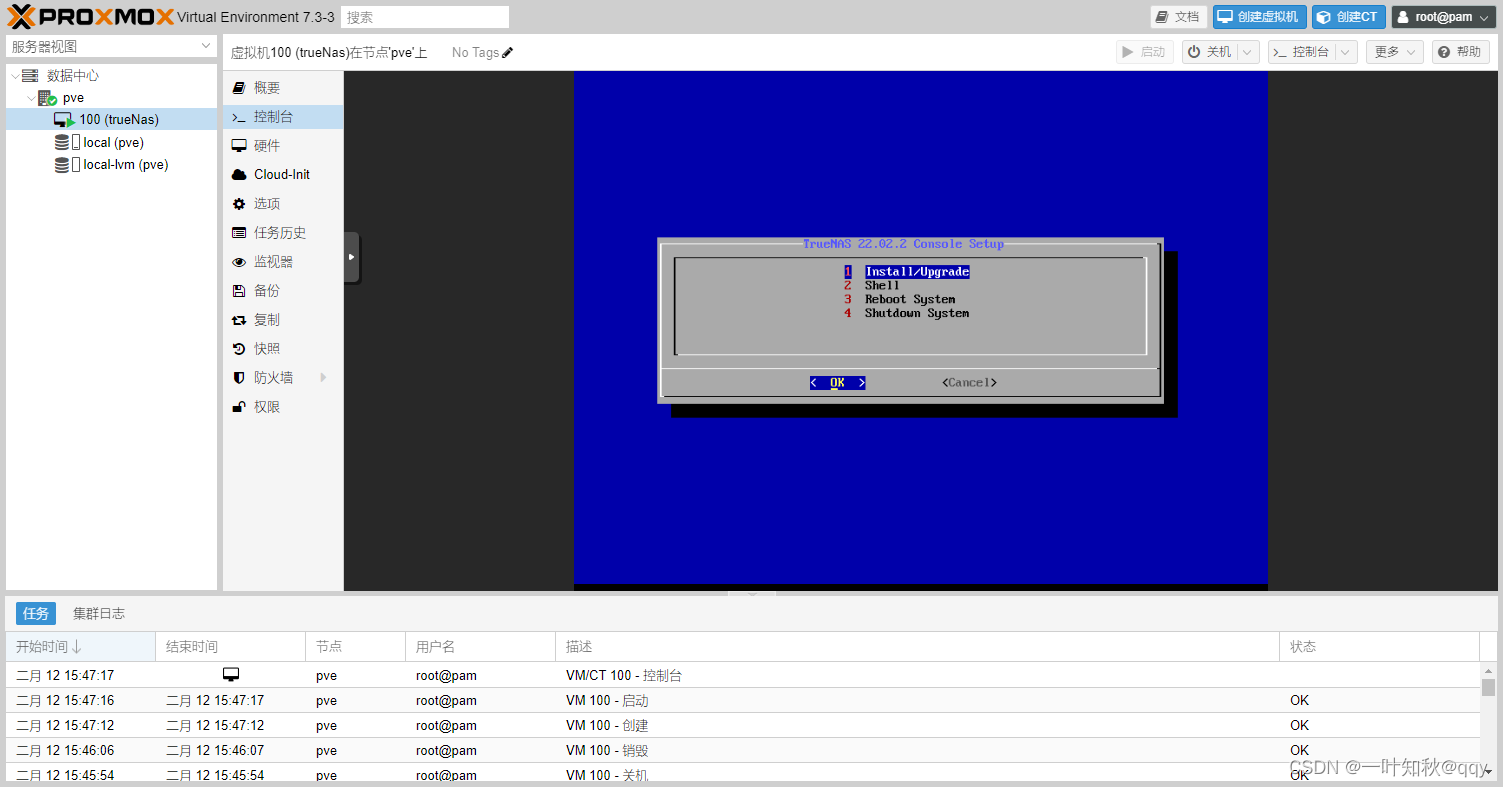The width and height of the screenshot is (1503, 787).
Task: Select local (pve) storage
Action: pos(113,142)
